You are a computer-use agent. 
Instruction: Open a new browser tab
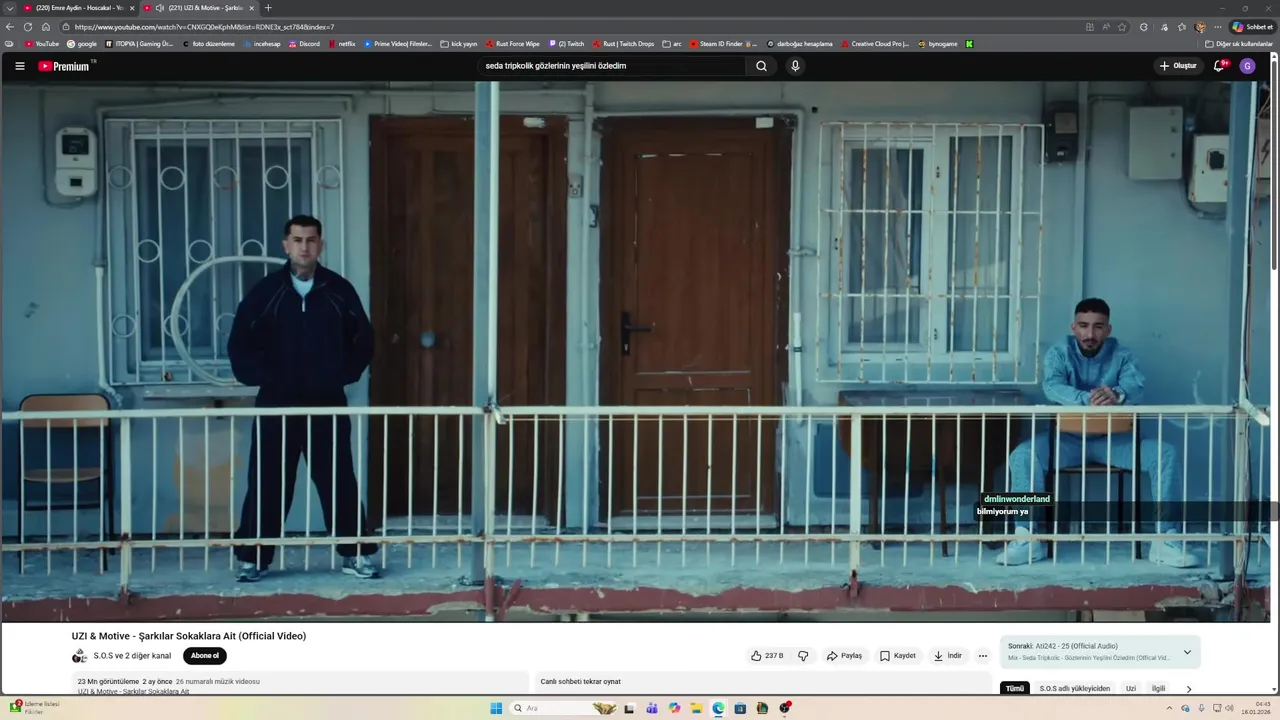pos(268,8)
